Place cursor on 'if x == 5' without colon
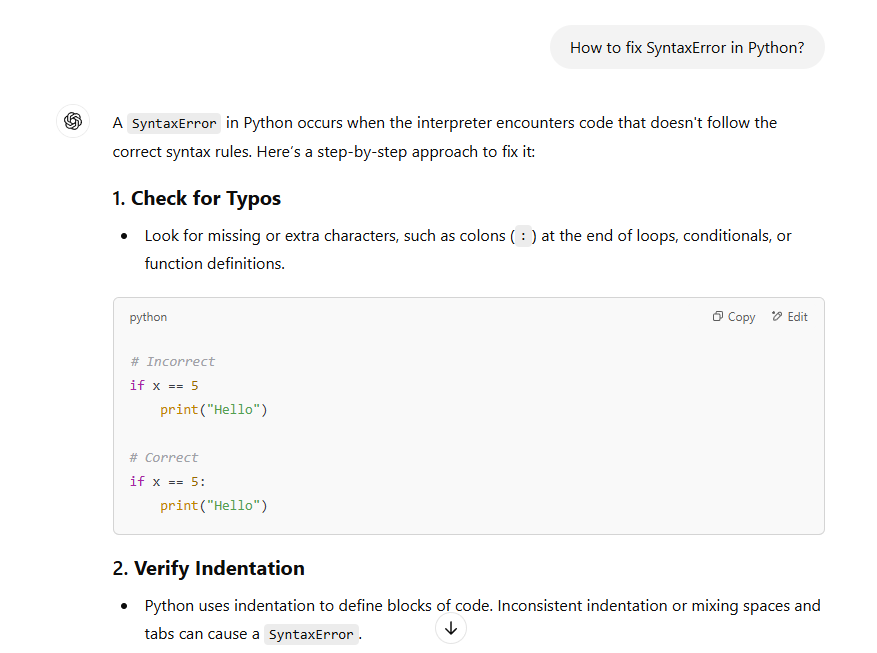Viewport: 877px width, 653px height. click(x=165, y=386)
